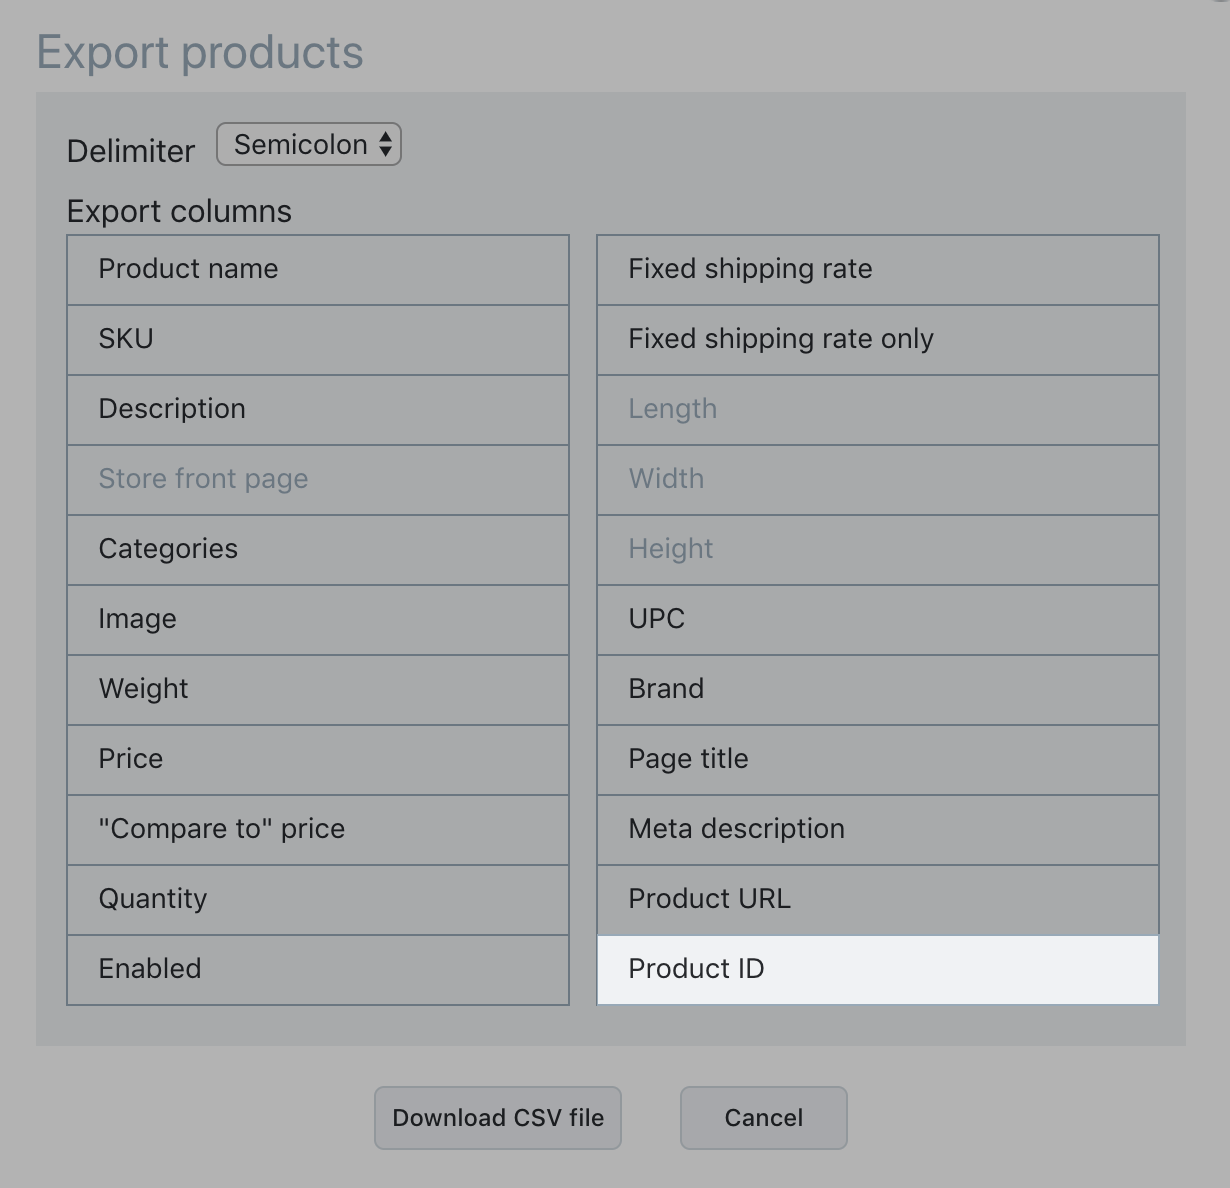Click the Delimiter label

coord(131,151)
